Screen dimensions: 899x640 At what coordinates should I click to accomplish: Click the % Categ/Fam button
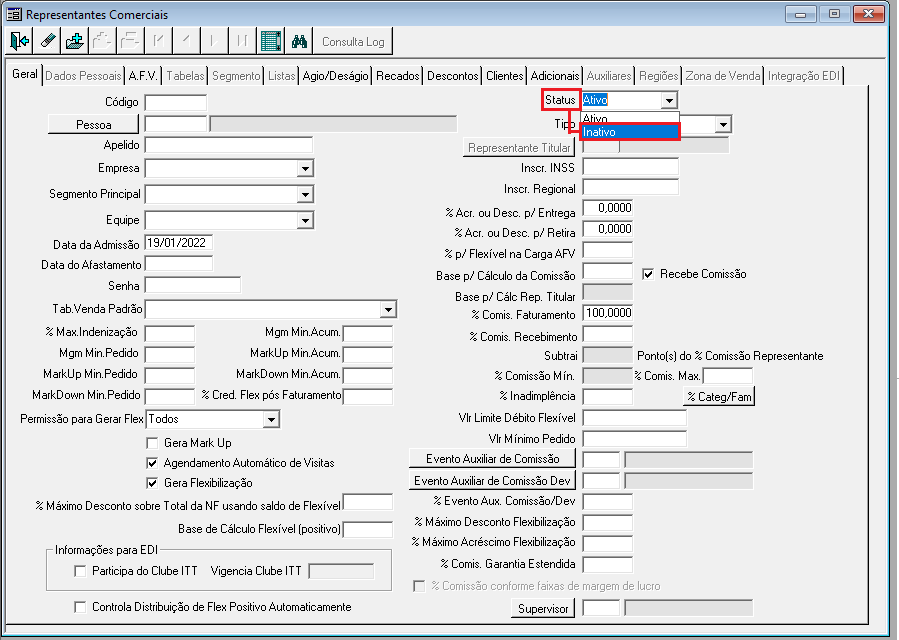pyautogui.click(x=719, y=396)
